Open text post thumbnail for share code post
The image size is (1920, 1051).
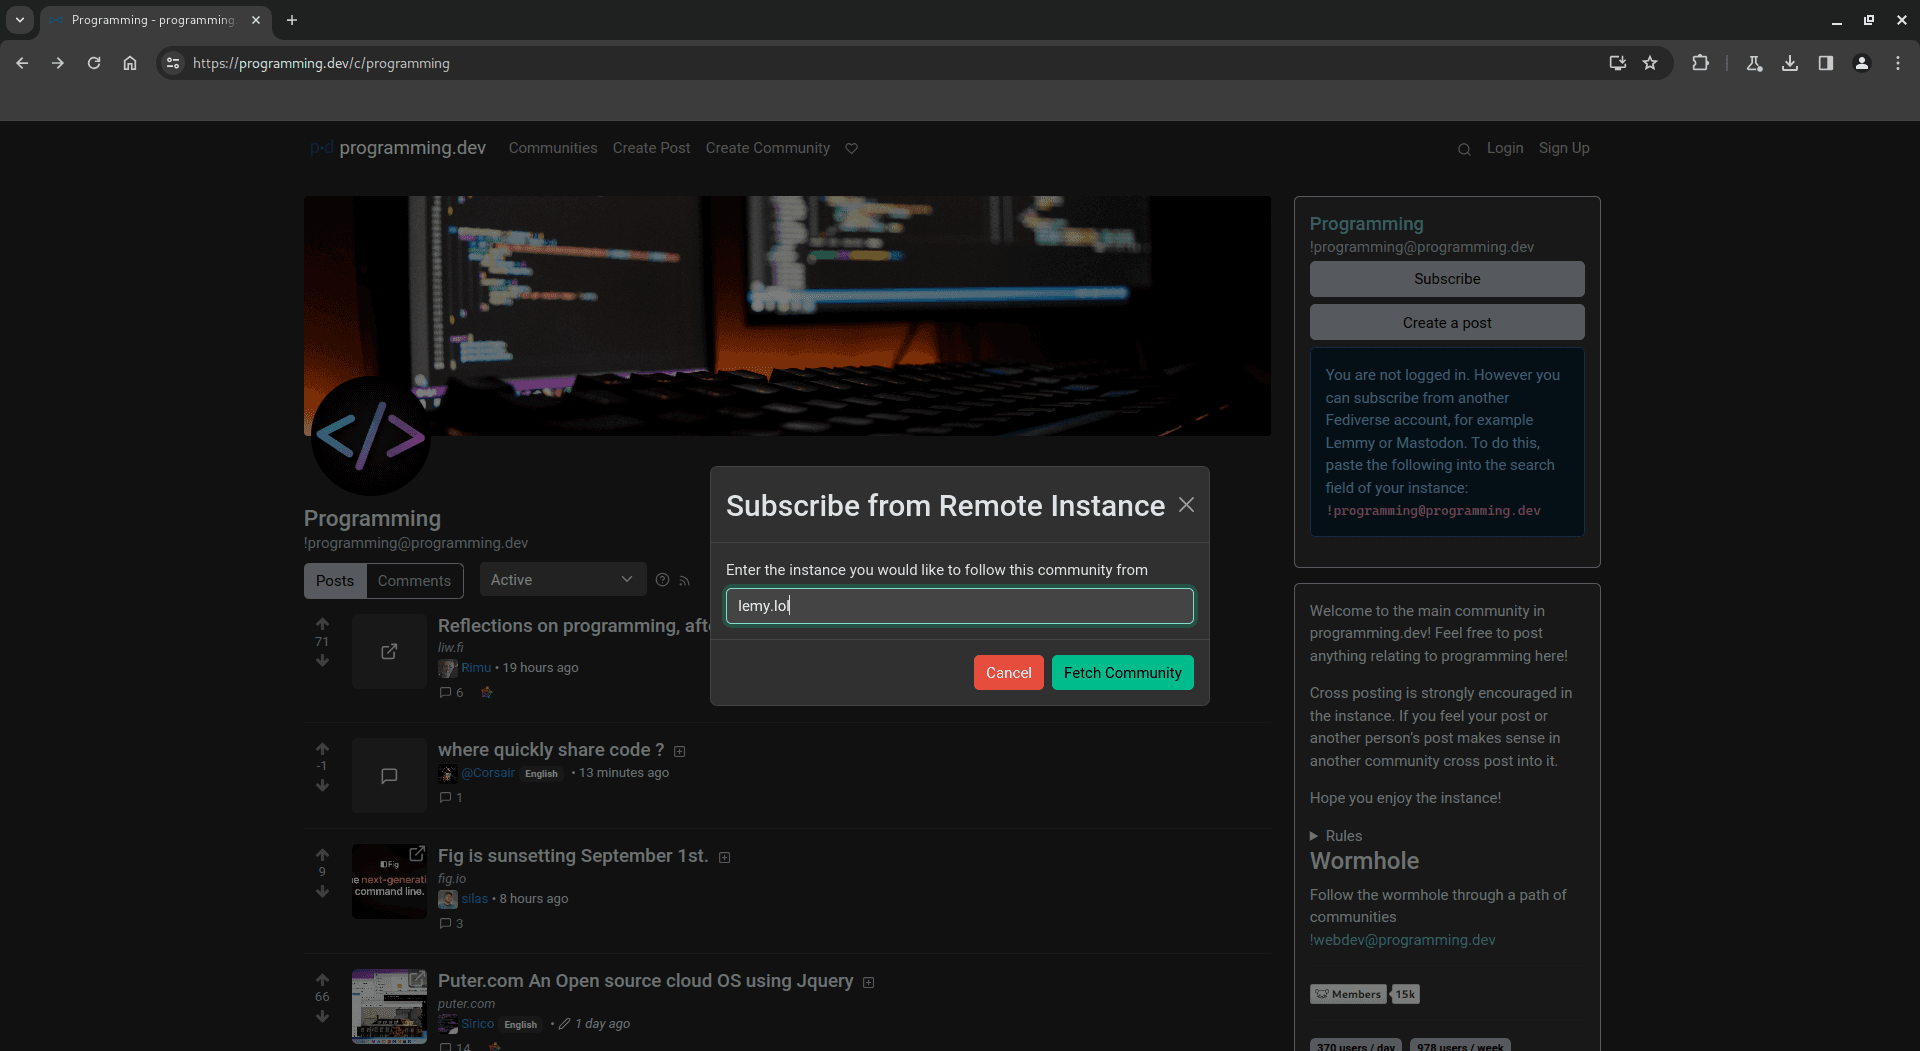point(389,776)
